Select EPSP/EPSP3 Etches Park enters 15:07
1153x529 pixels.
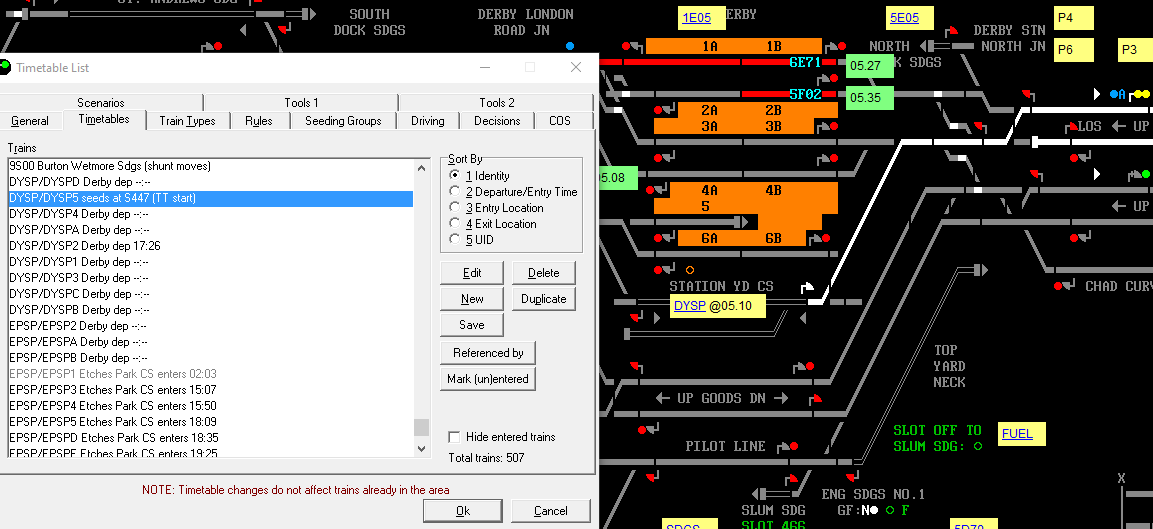(x=210, y=390)
